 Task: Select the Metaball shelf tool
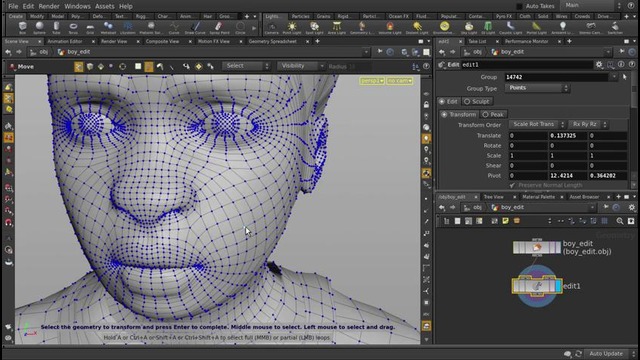click(x=108, y=28)
